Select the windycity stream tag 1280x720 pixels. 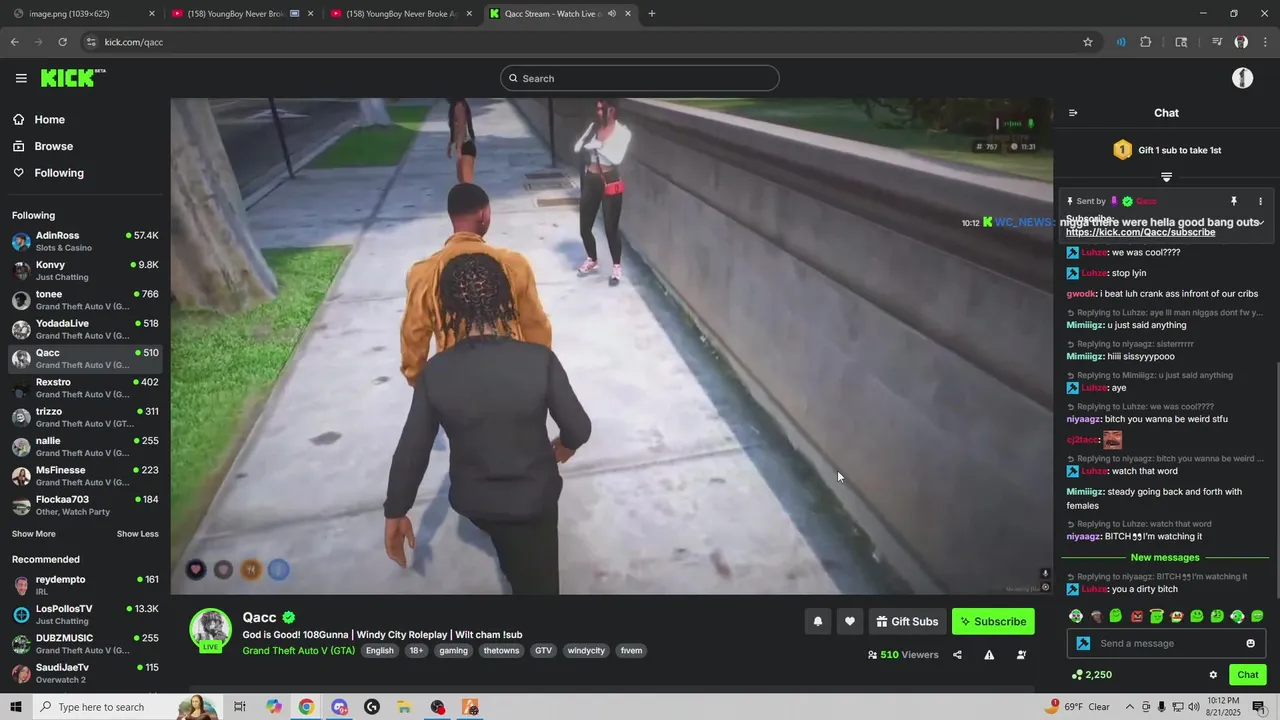[x=586, y=651]
